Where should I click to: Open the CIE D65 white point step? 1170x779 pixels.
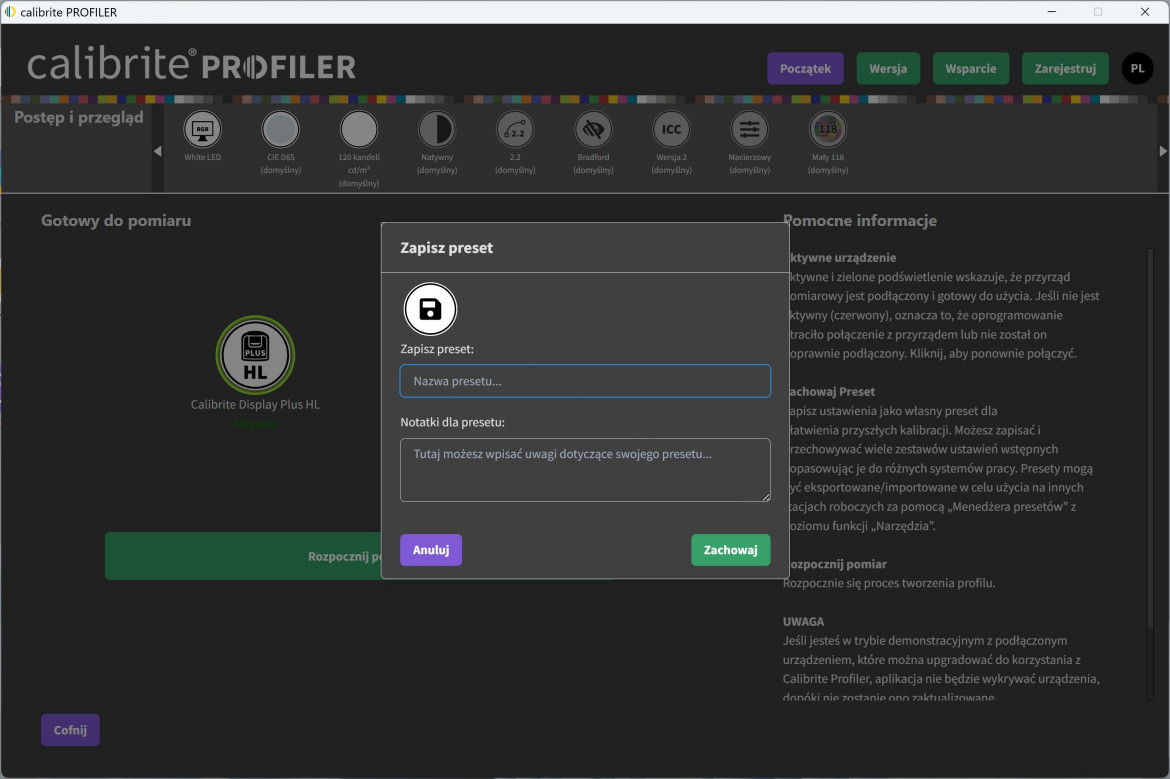click(x=281, y=130)
